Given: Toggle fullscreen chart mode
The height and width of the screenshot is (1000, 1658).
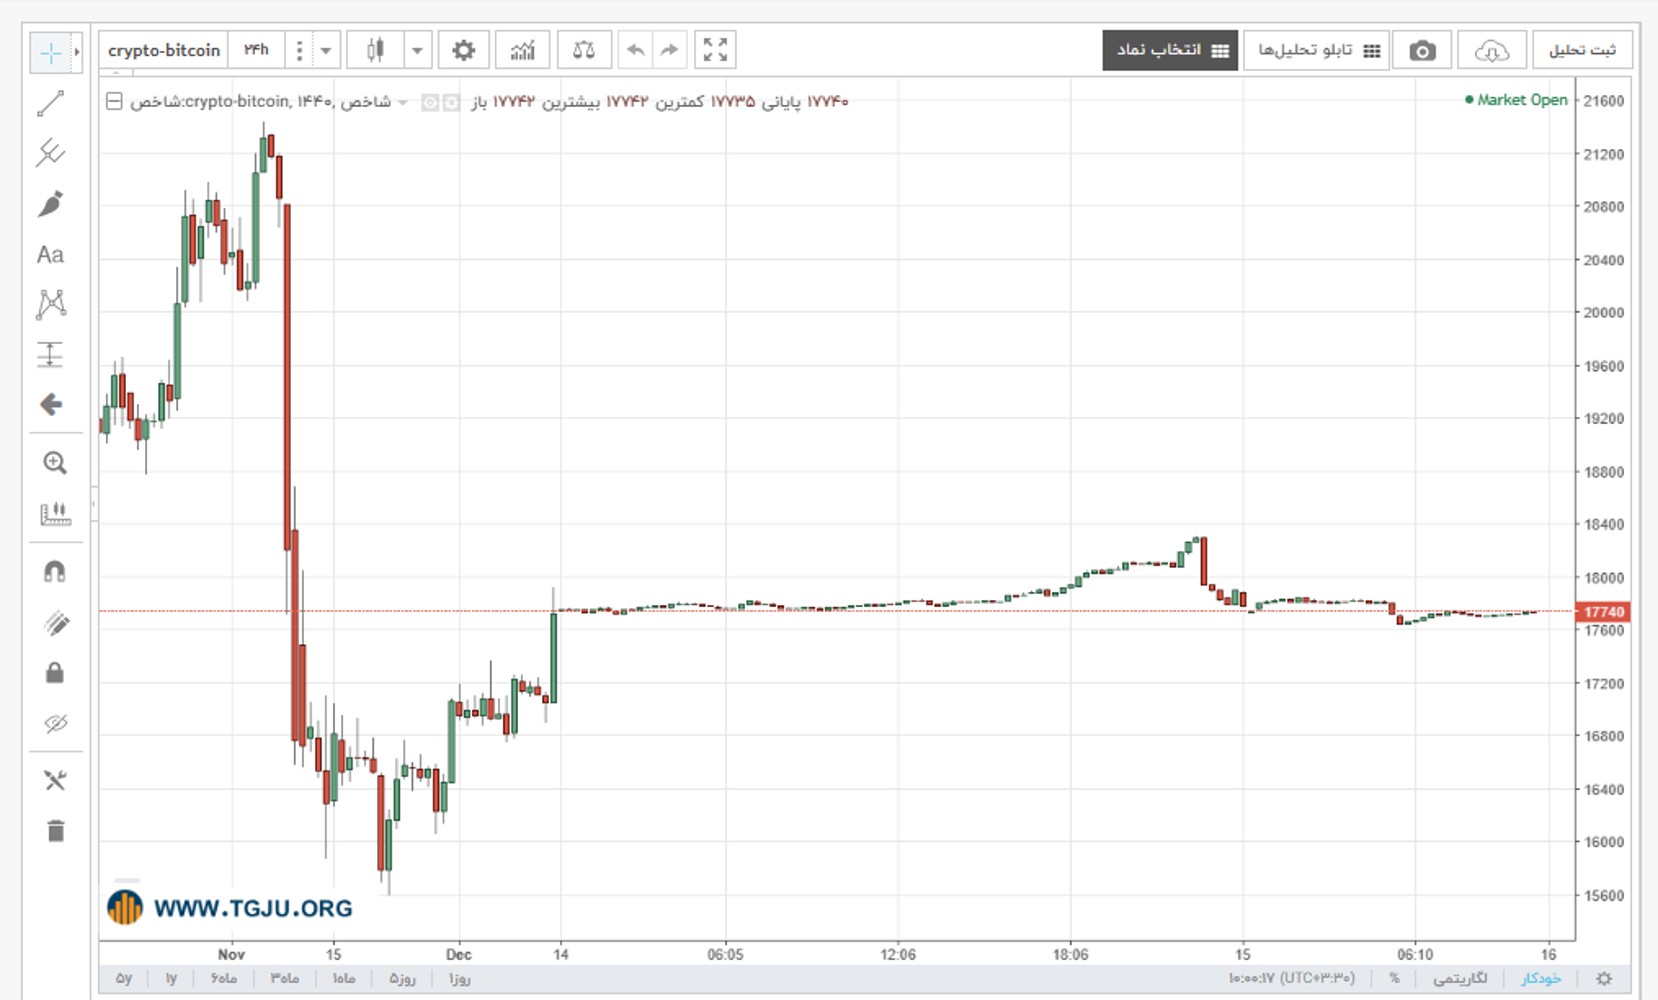Looking at the screenshot, I should (715, 50).
